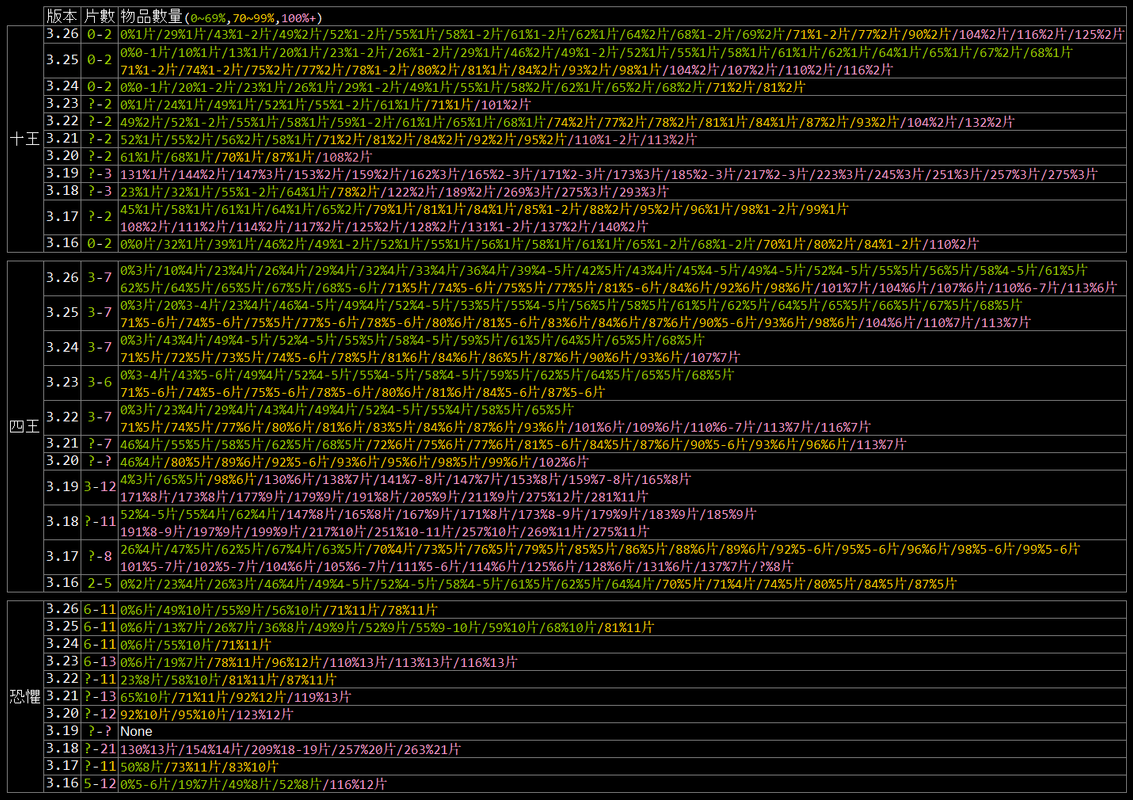Viewport: 1133px width, 800px height.
Task: Click the 片數 column header
Action: tap(99, 16)
